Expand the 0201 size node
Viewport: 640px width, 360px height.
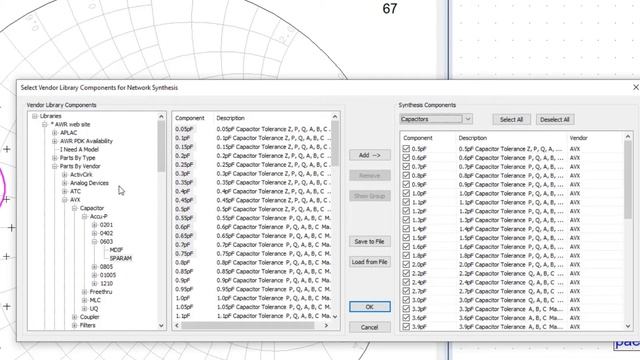(94, 225)
